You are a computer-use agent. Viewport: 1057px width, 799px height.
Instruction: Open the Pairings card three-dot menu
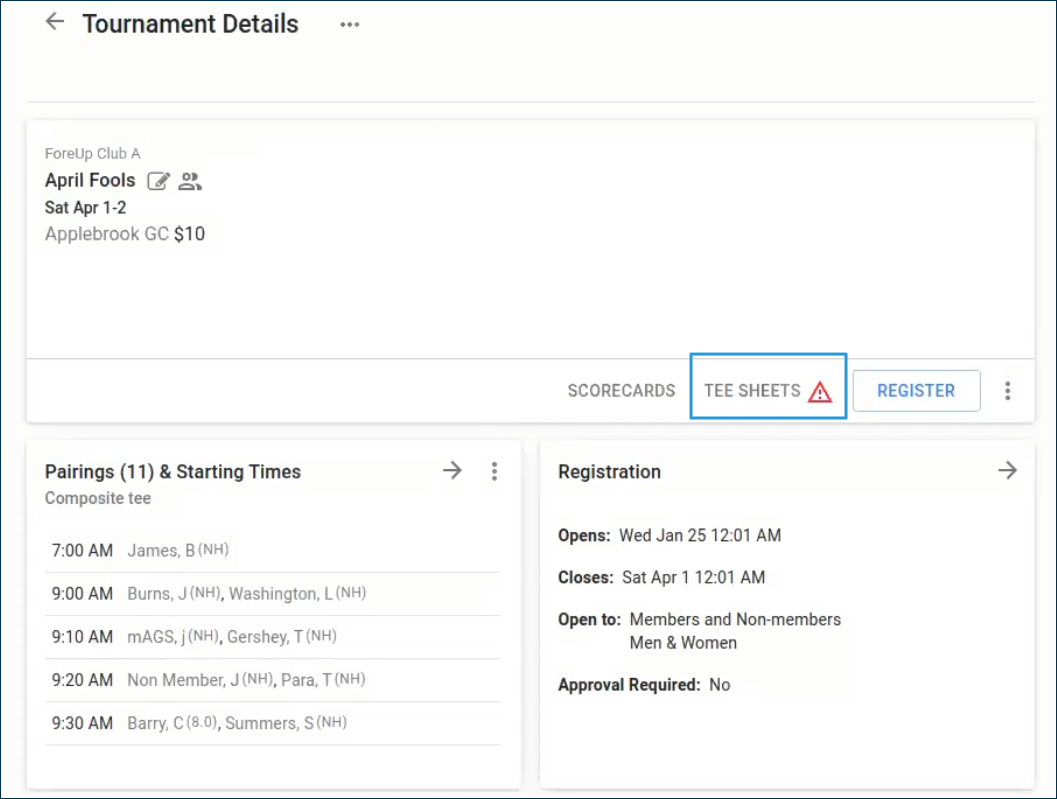494,471
